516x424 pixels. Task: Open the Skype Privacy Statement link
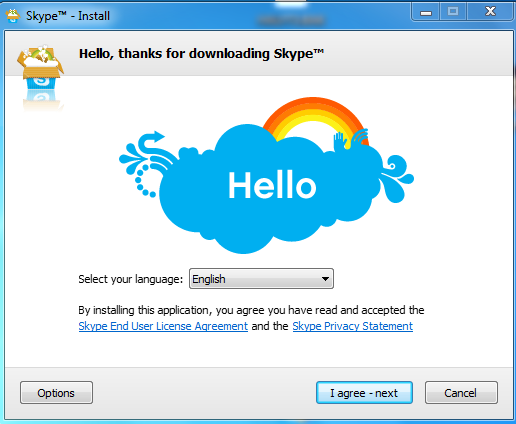click(353, 326)
